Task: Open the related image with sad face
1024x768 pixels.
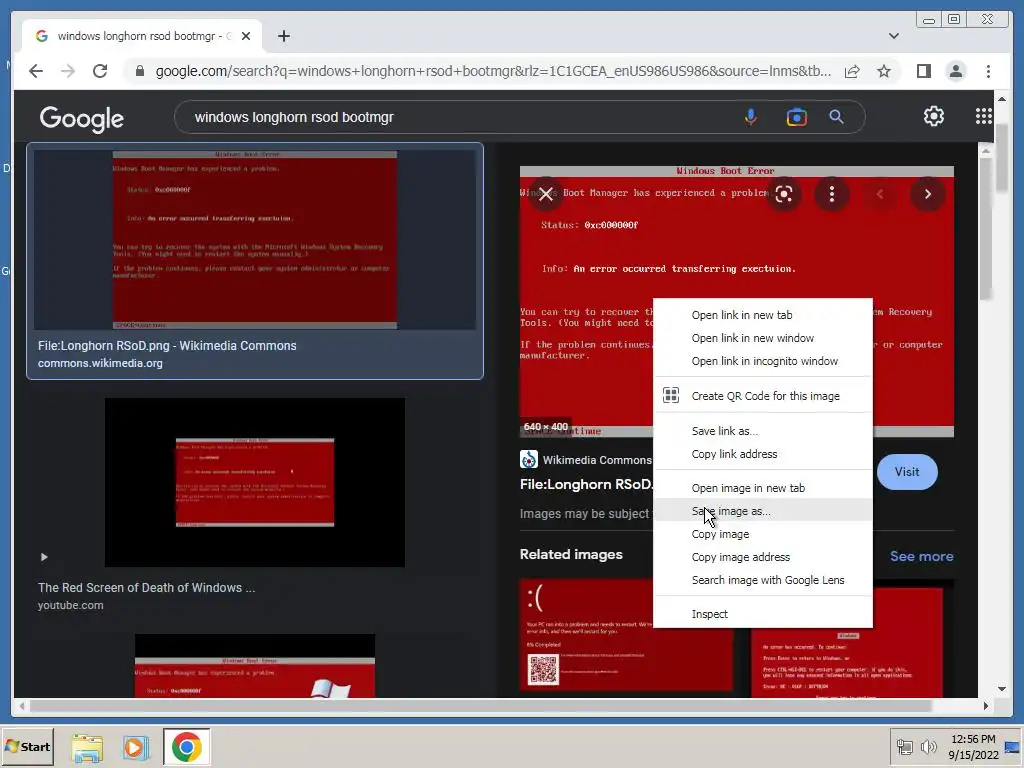Action: [626, 635]
